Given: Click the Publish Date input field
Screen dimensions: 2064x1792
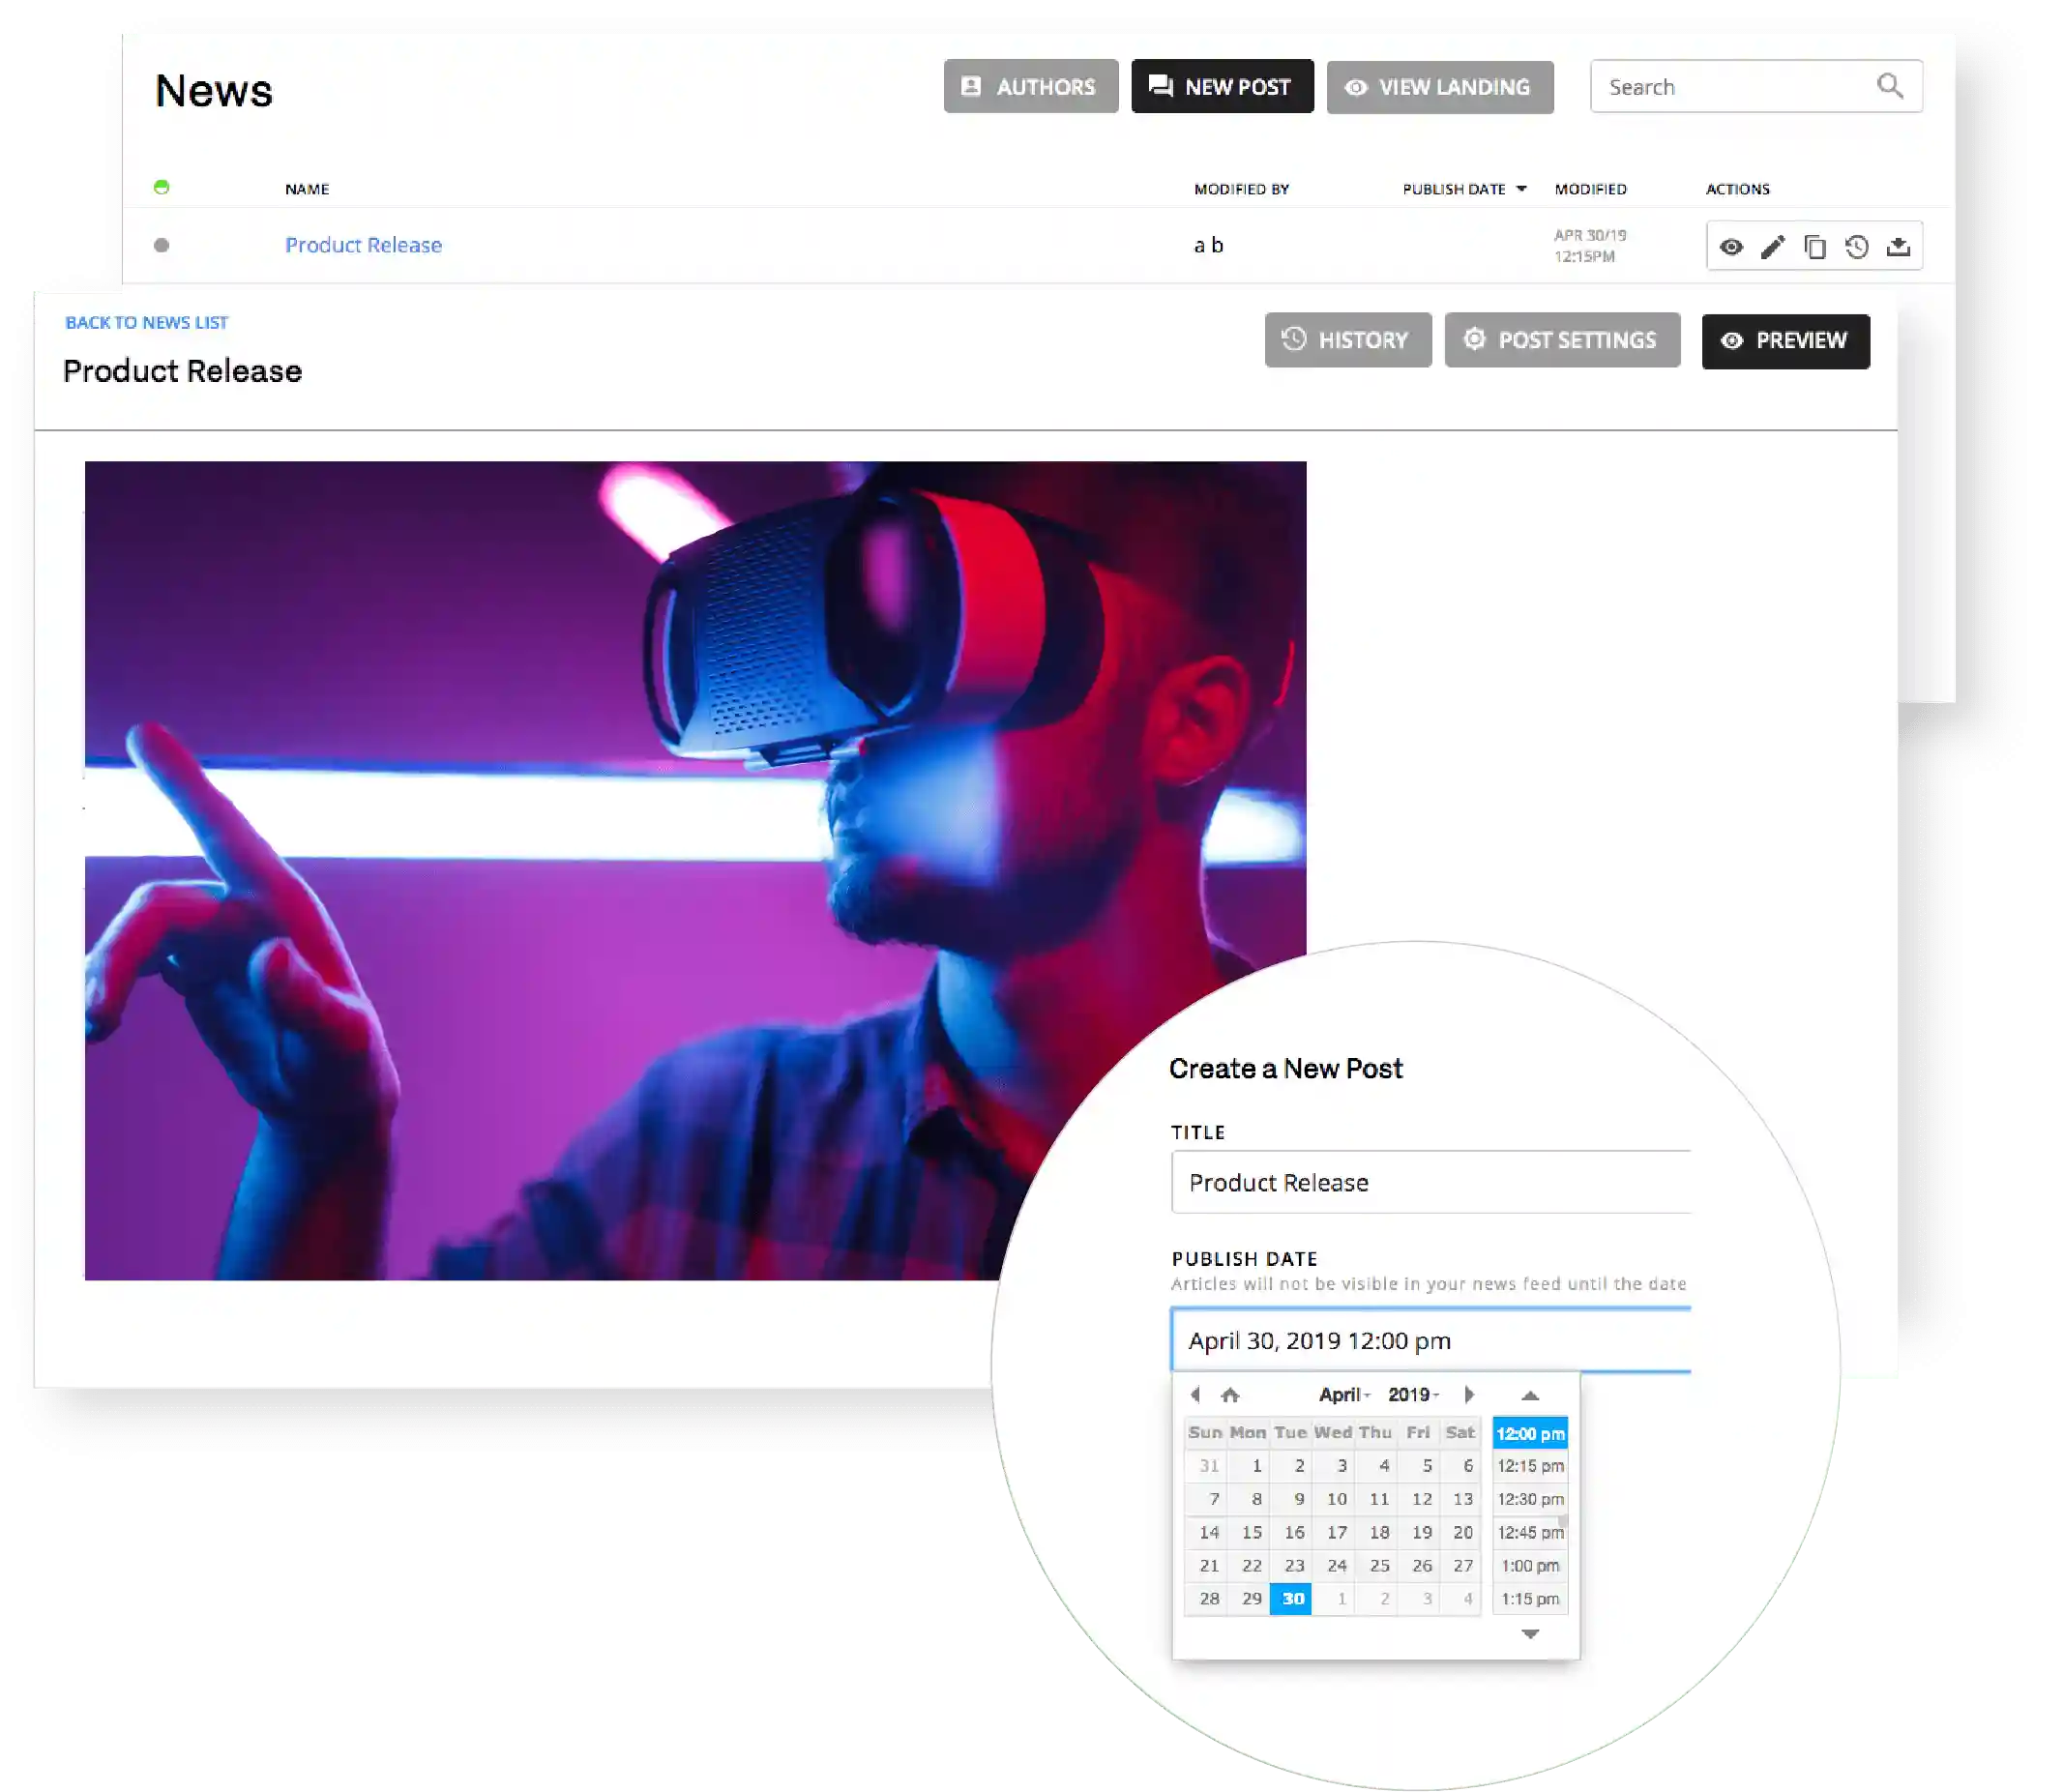Looking at the screenshot, I should point(1430,1340).
